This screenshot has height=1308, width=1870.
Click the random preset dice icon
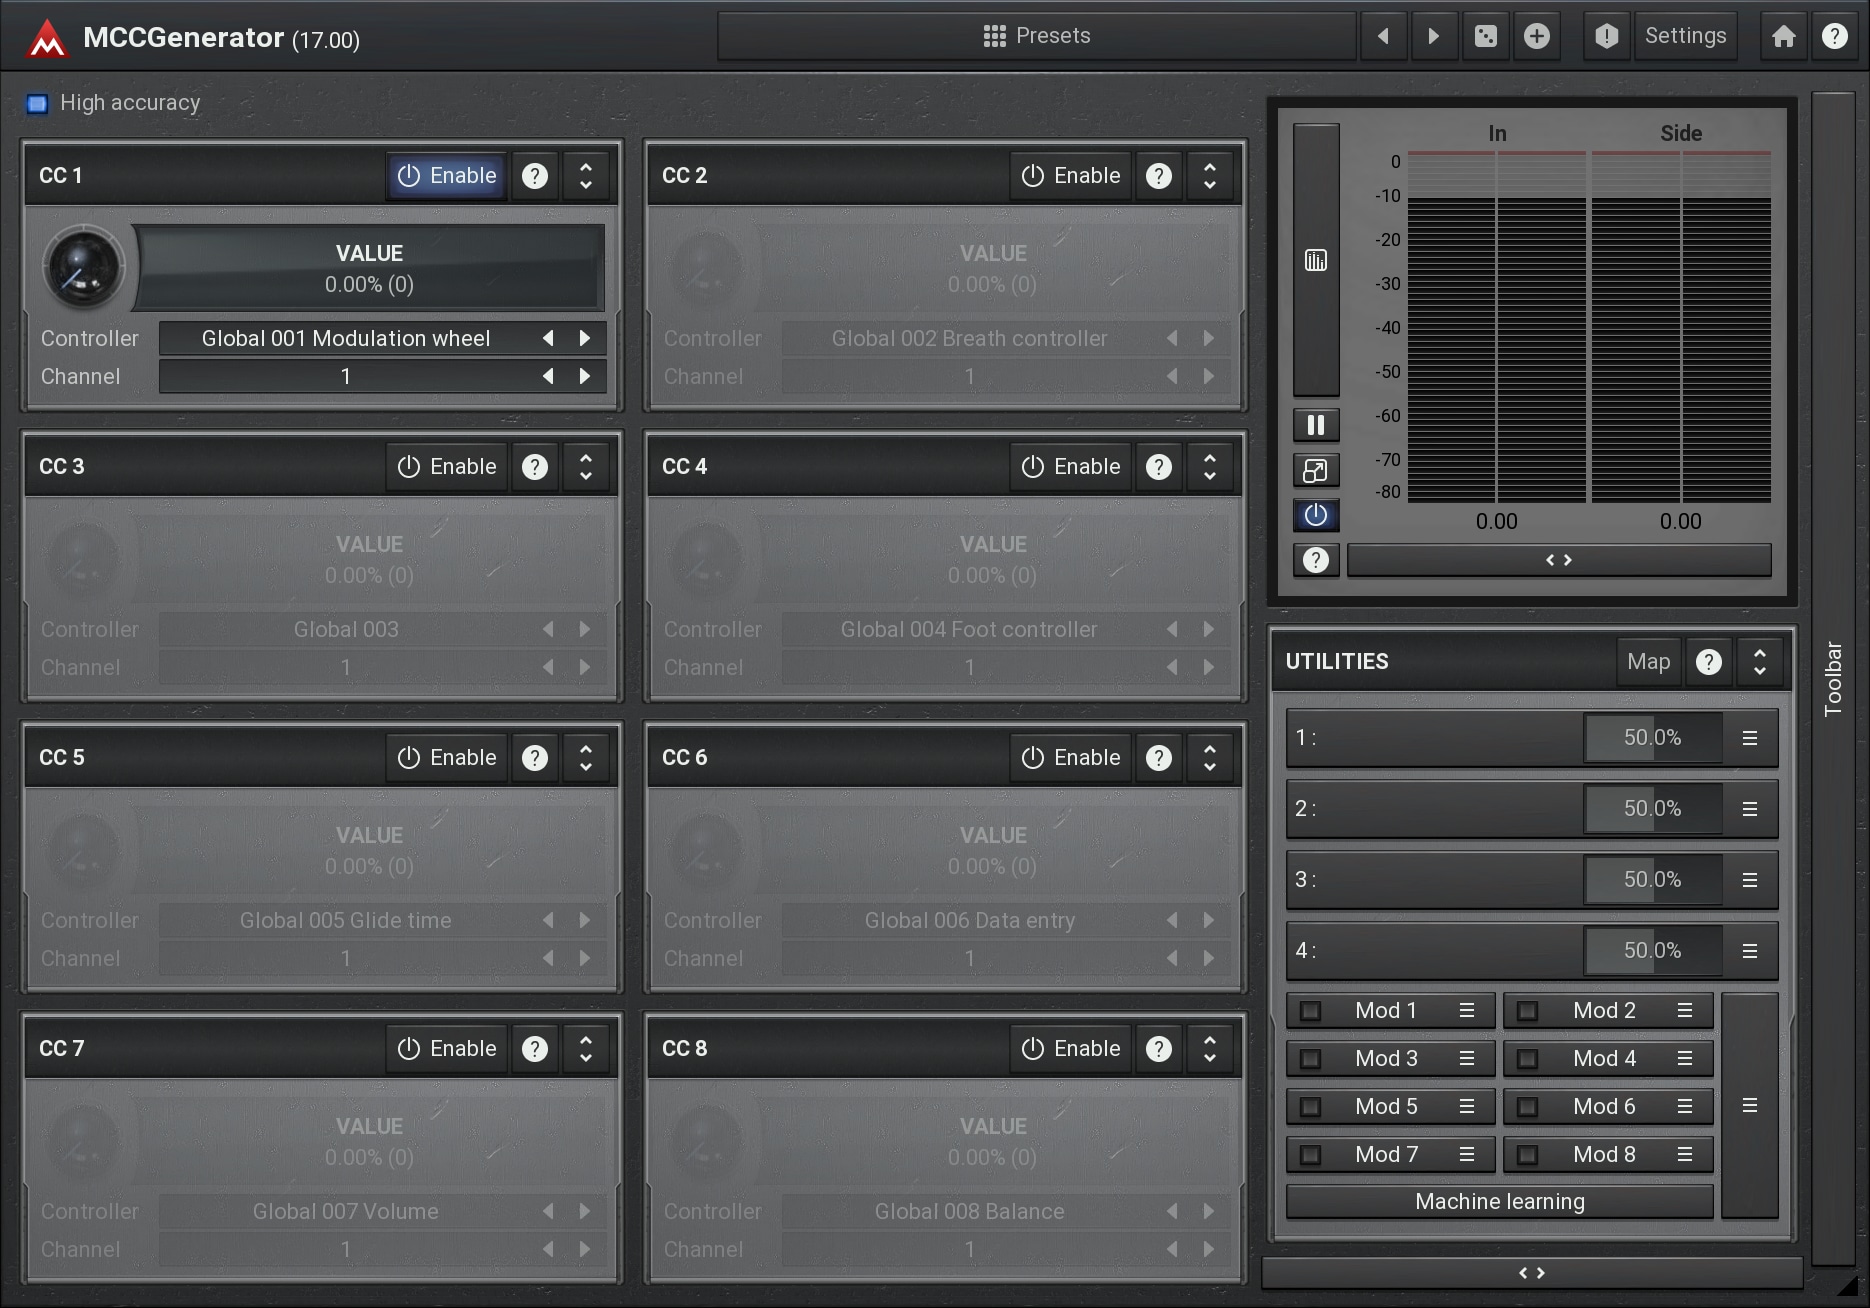pyautogui.click(x=1486, y=37)
